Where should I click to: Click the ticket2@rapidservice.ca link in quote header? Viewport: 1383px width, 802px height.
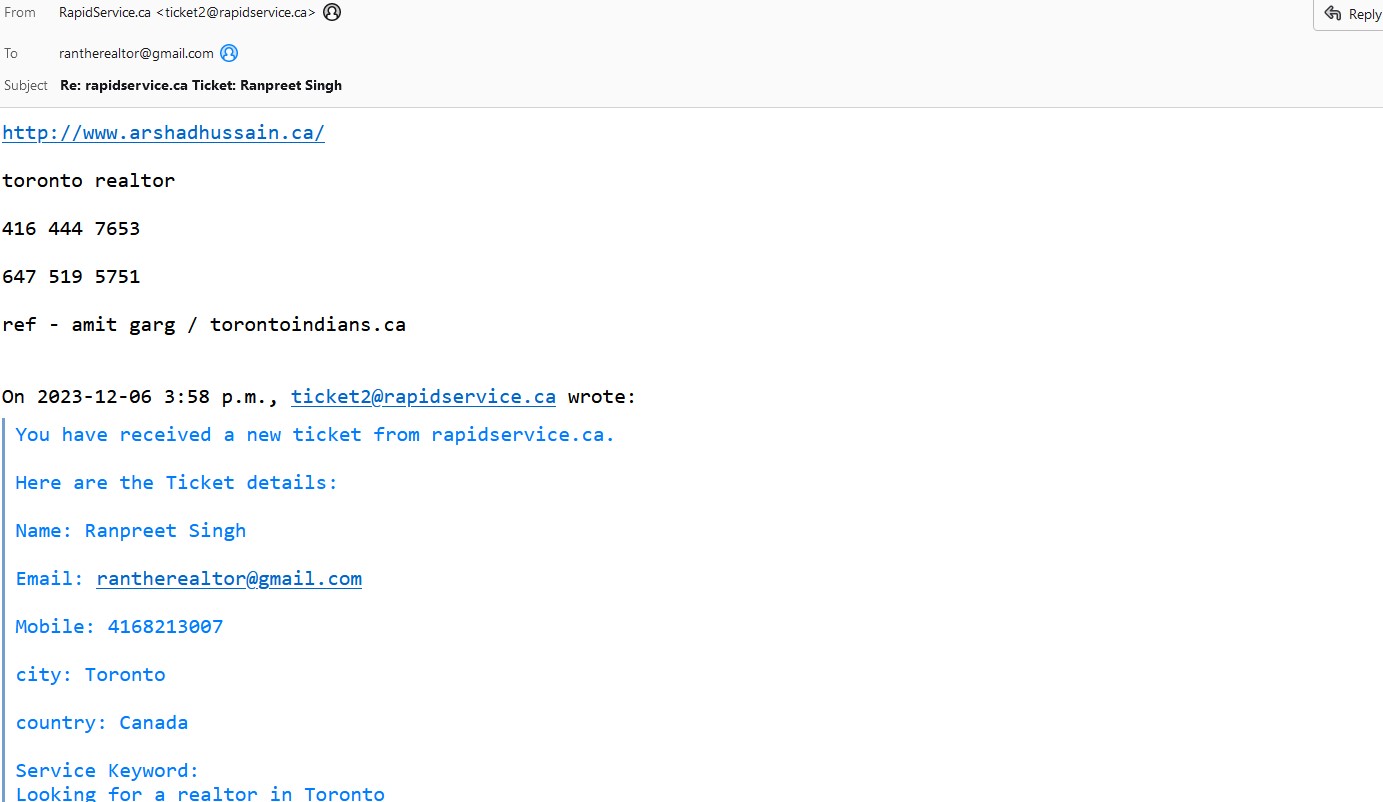point(423,397)
